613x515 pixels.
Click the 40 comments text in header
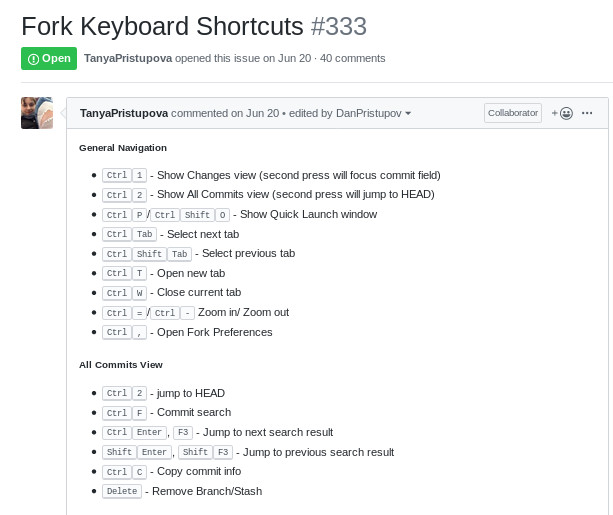pyautogui.click(x=353, y=58)
